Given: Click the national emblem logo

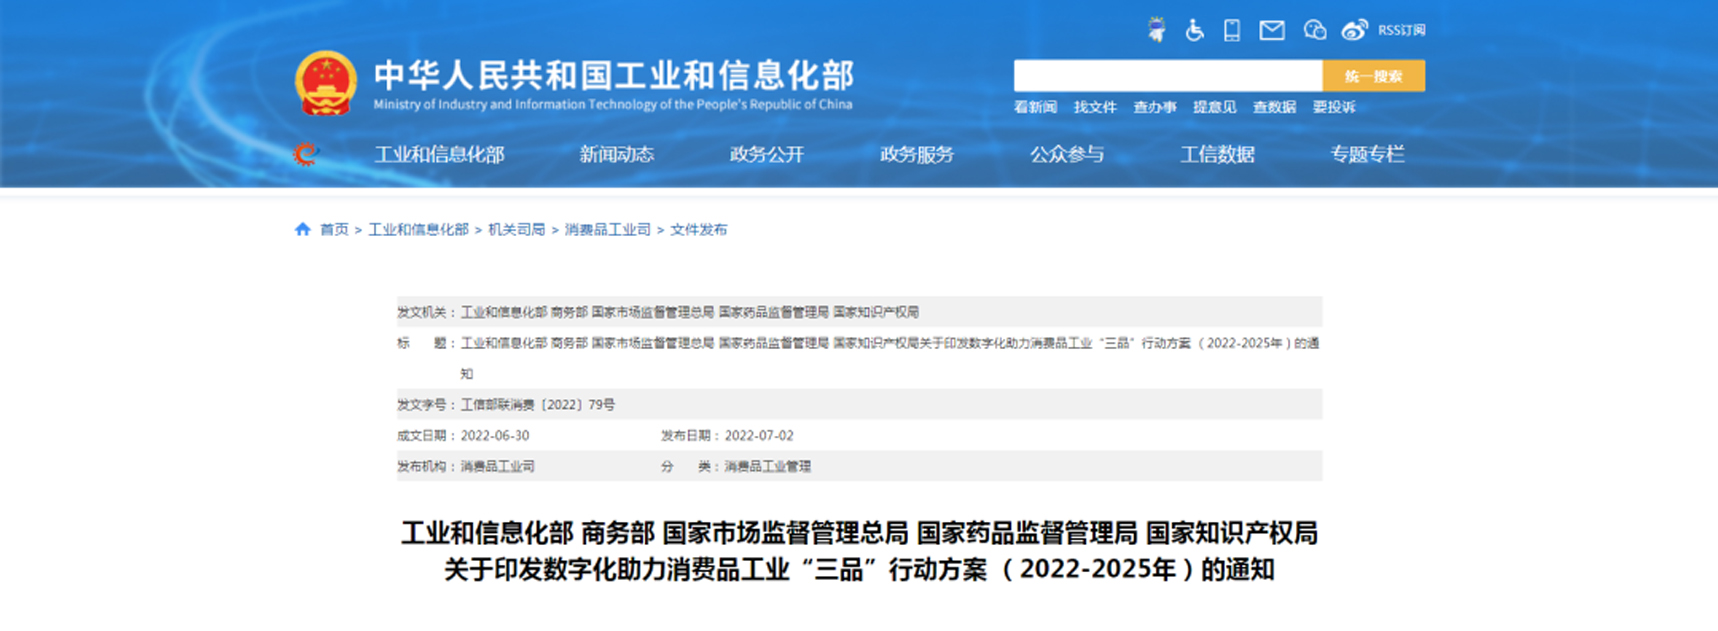Looking at the screenshot, I should point(326,83).
